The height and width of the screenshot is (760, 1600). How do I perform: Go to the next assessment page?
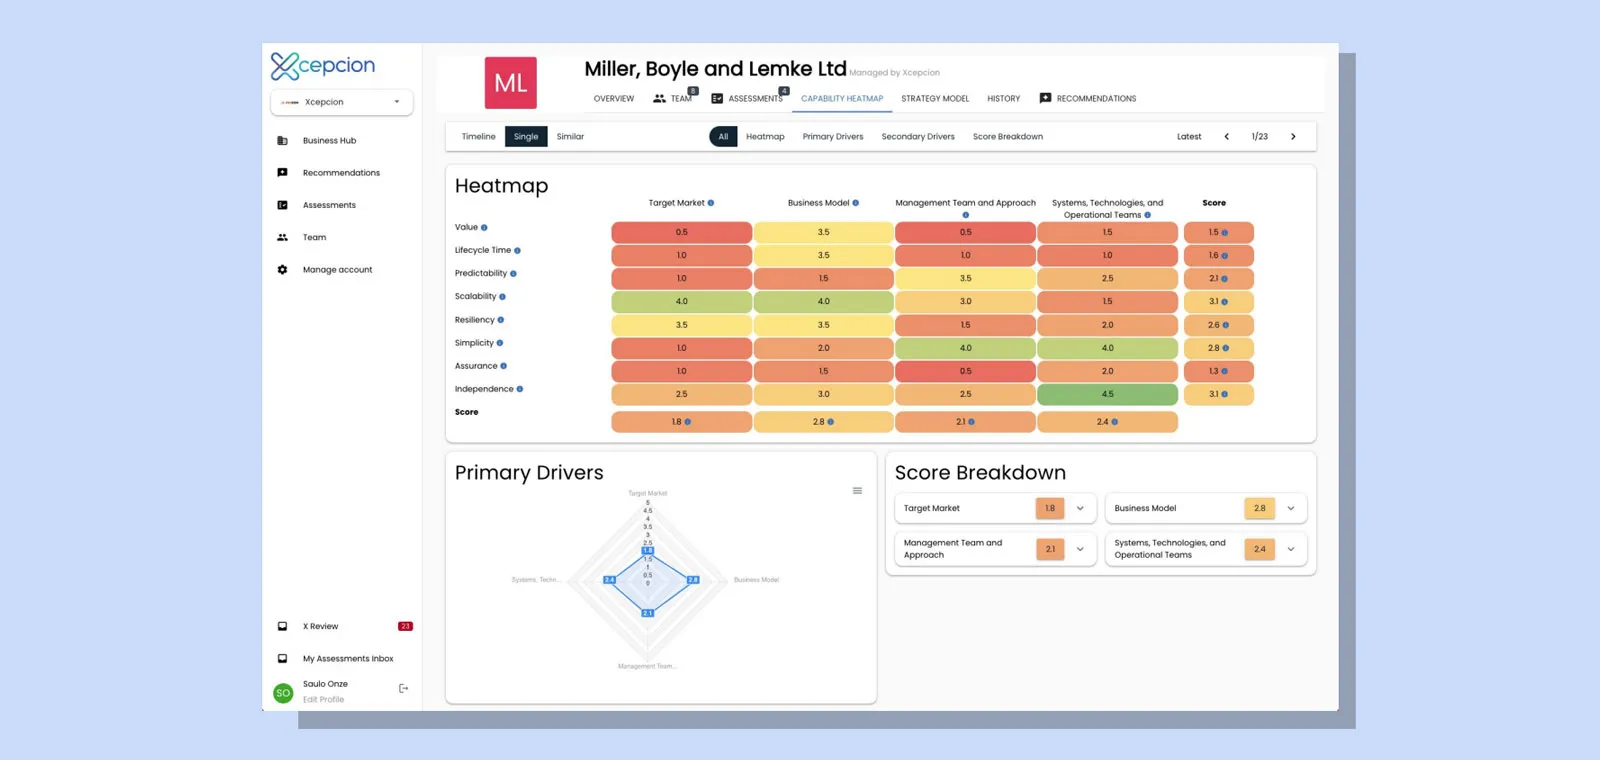click(1293, 137)
